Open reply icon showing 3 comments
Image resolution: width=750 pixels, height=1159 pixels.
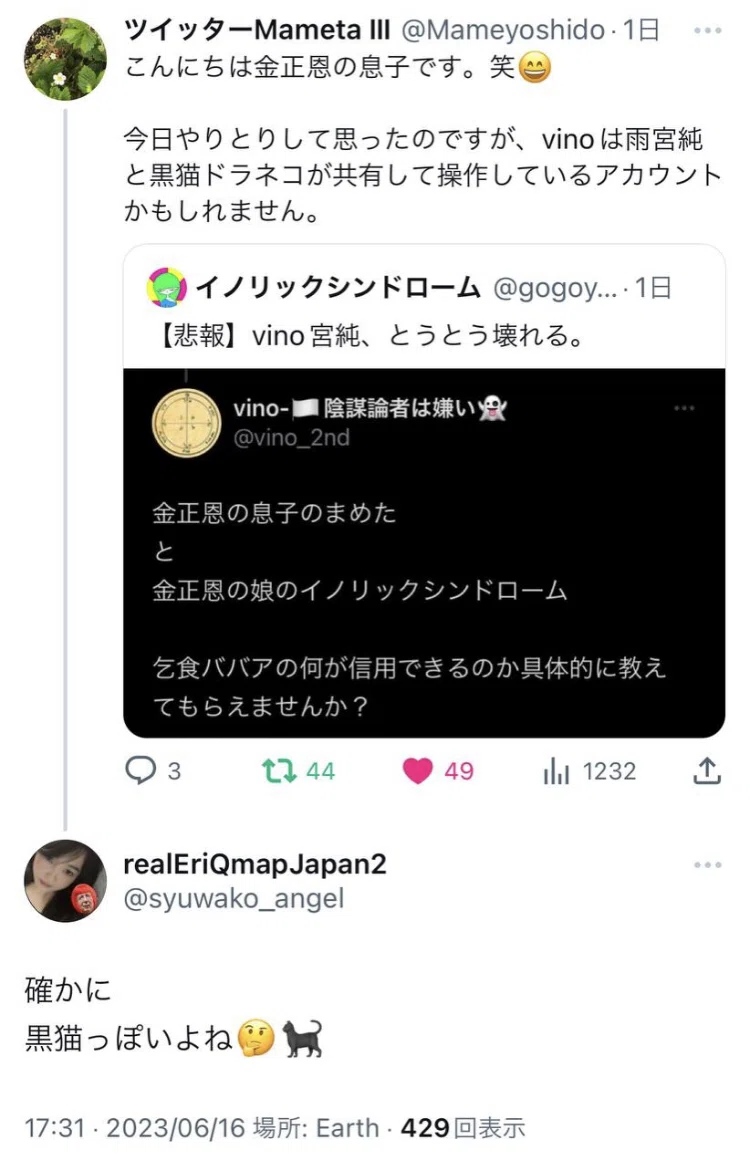point(140,770)
